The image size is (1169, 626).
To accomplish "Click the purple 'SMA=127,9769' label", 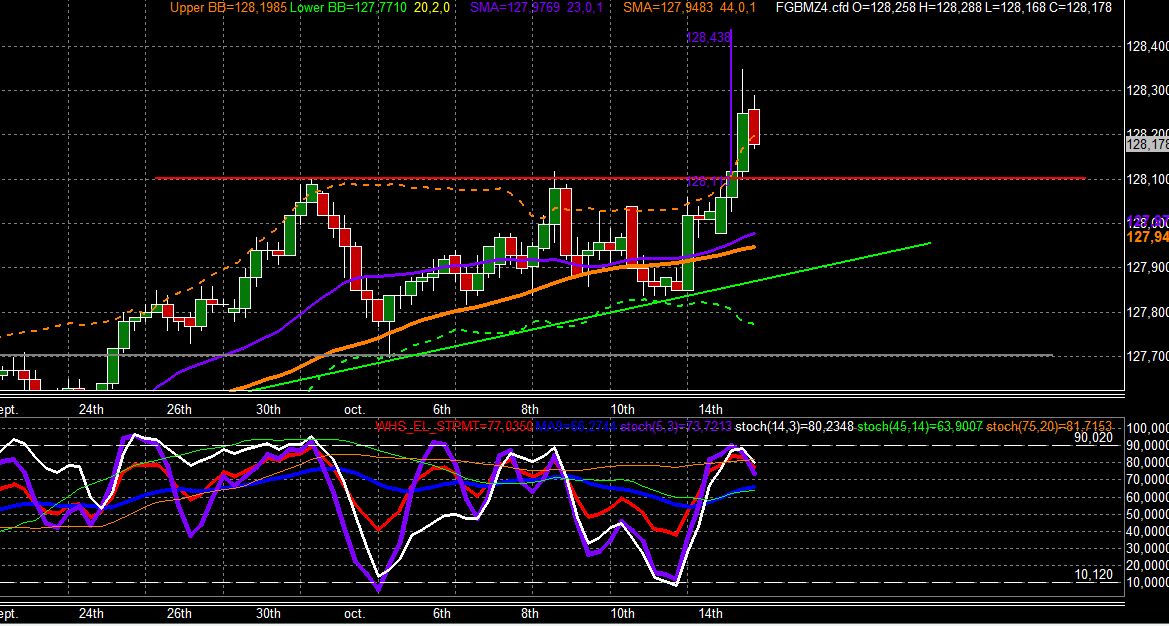I will 512,7.
